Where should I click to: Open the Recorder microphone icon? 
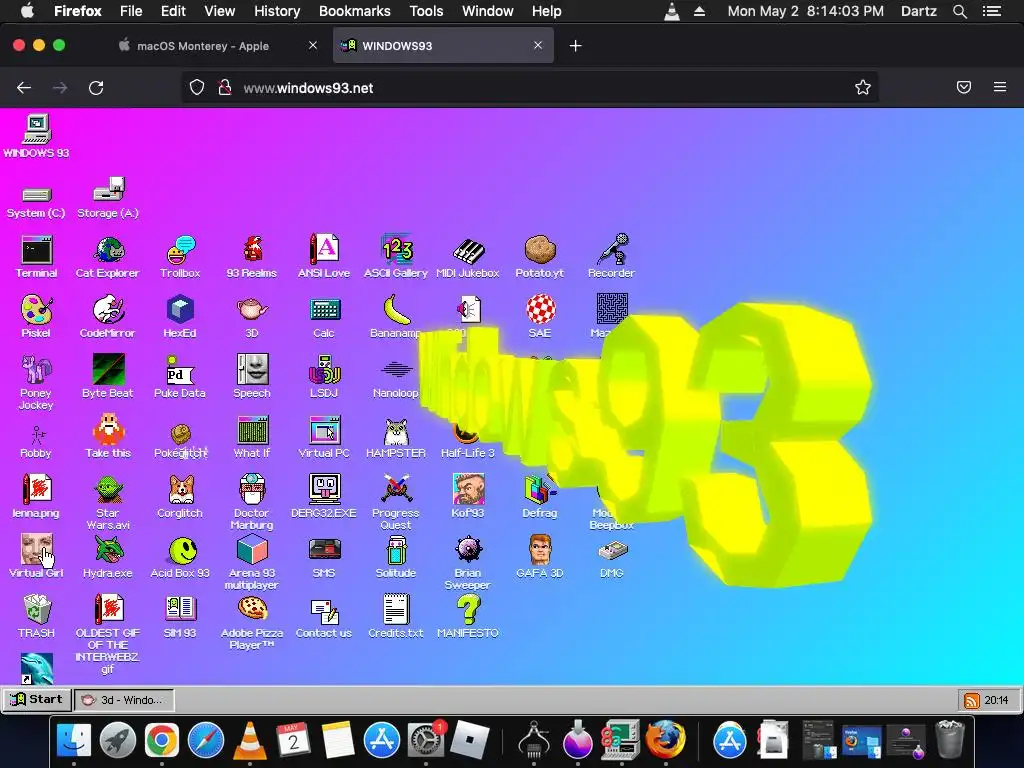pyautogui.click(x=613, y=249)
